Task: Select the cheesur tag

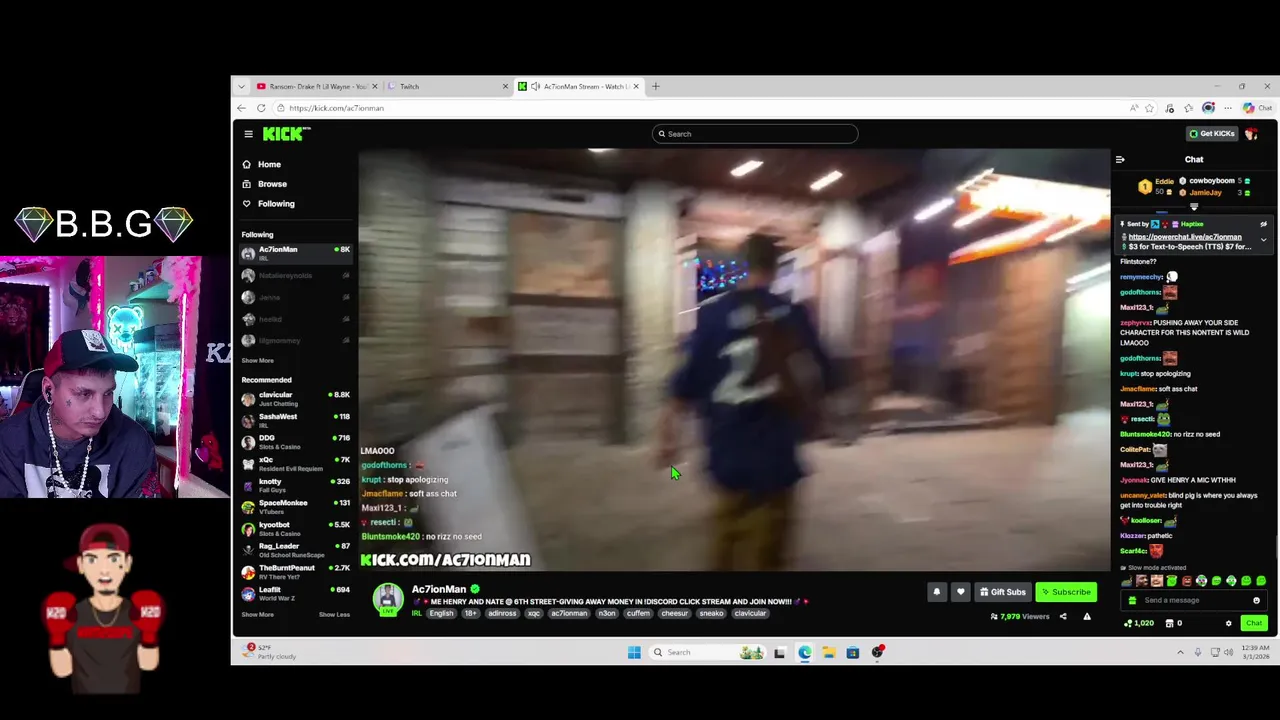Action: 674,613
